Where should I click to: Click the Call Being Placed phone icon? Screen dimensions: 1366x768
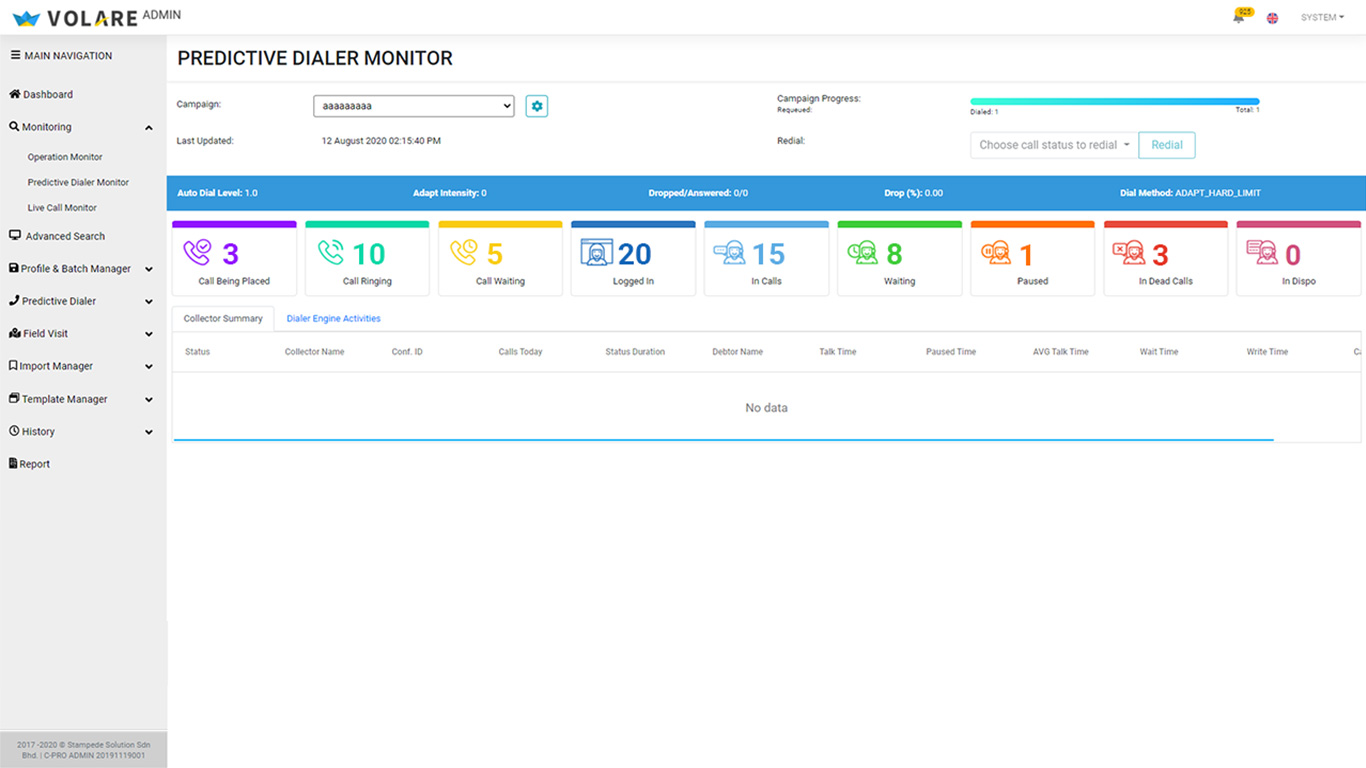[x=197, y=253]
